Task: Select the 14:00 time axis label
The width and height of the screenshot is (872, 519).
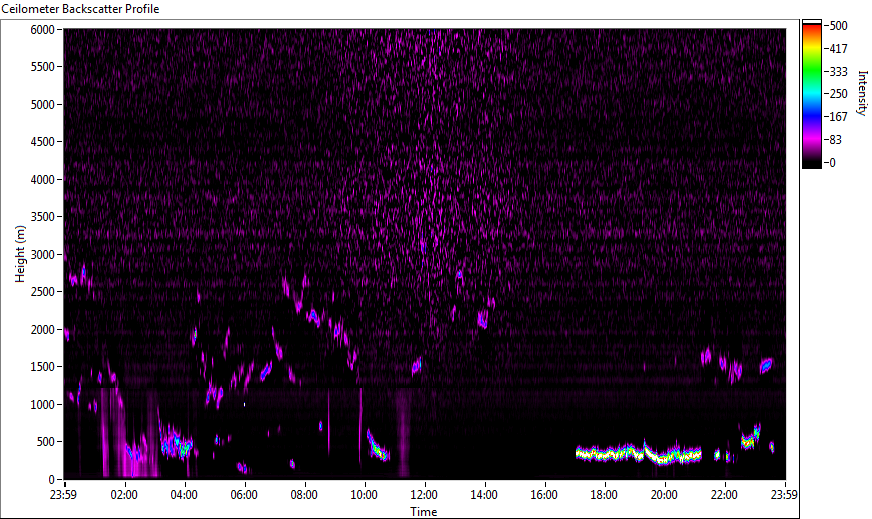Action: point(484,495)
